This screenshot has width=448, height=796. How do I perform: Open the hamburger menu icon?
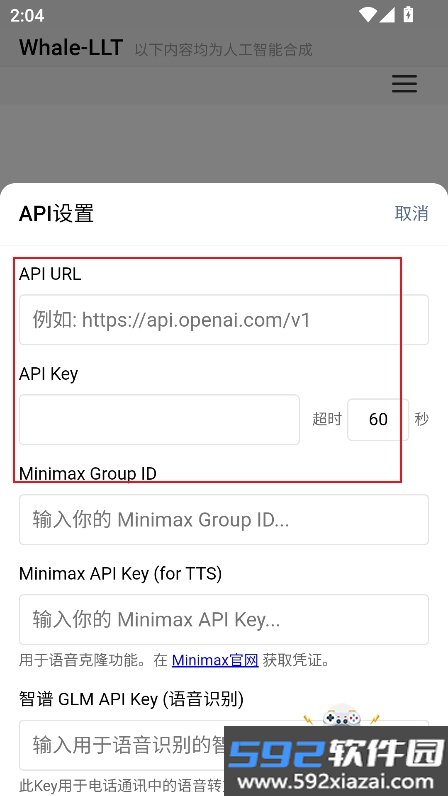(x=404, y=84)
